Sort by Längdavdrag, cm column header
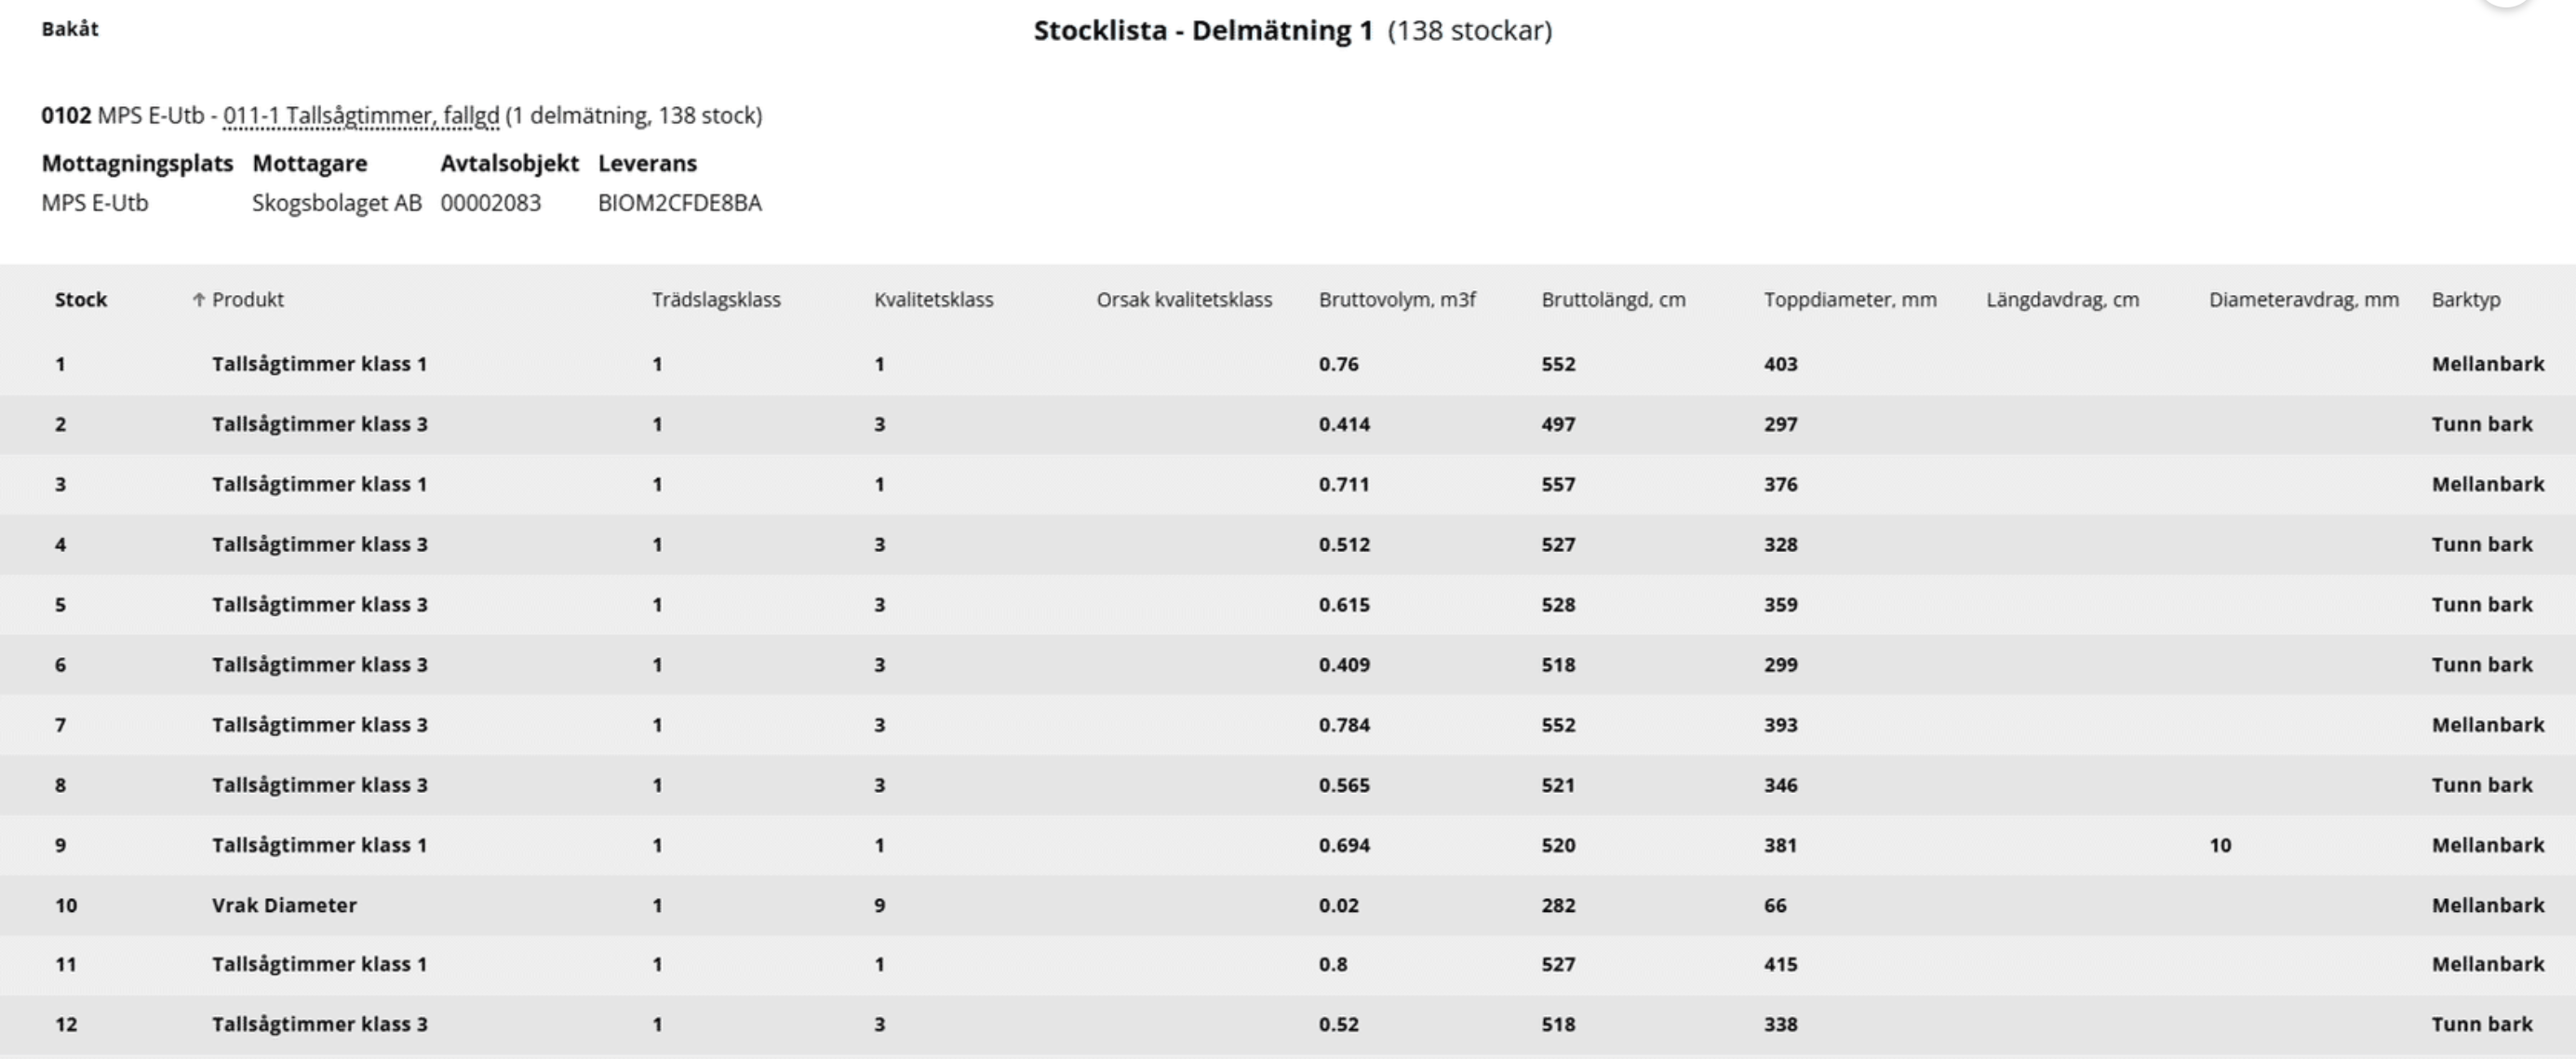 tap(2062, 300)
